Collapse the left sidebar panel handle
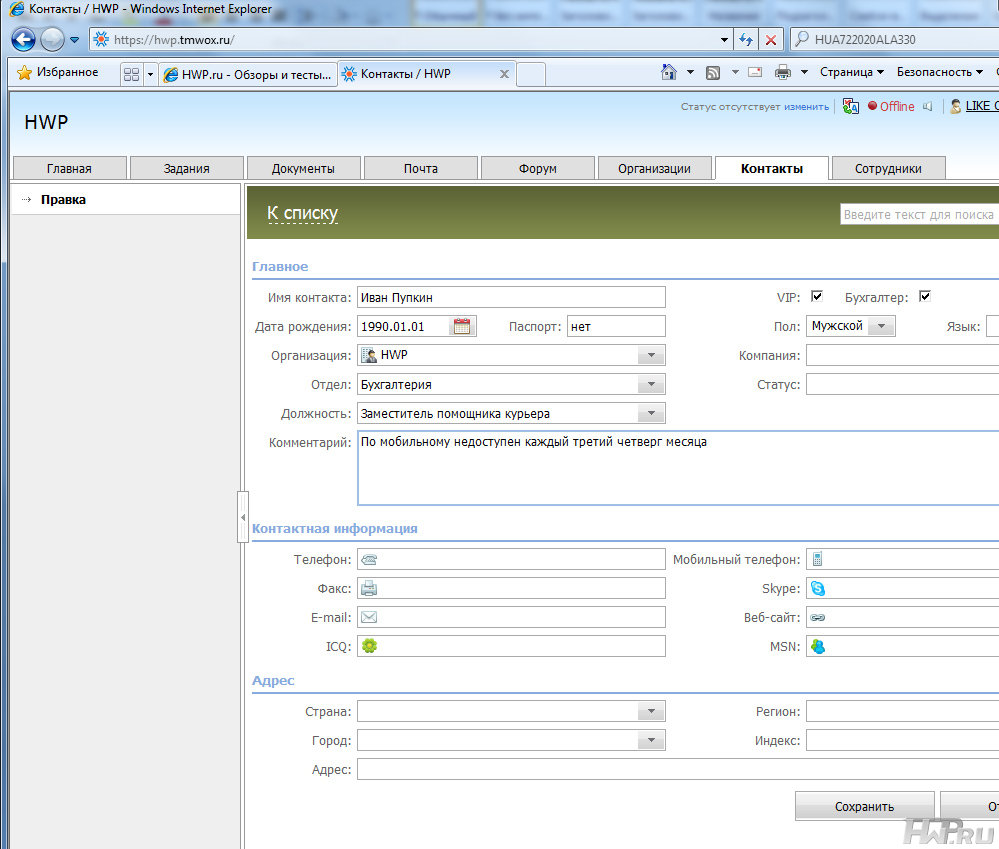The image size is (999, 849). (242, 517)
